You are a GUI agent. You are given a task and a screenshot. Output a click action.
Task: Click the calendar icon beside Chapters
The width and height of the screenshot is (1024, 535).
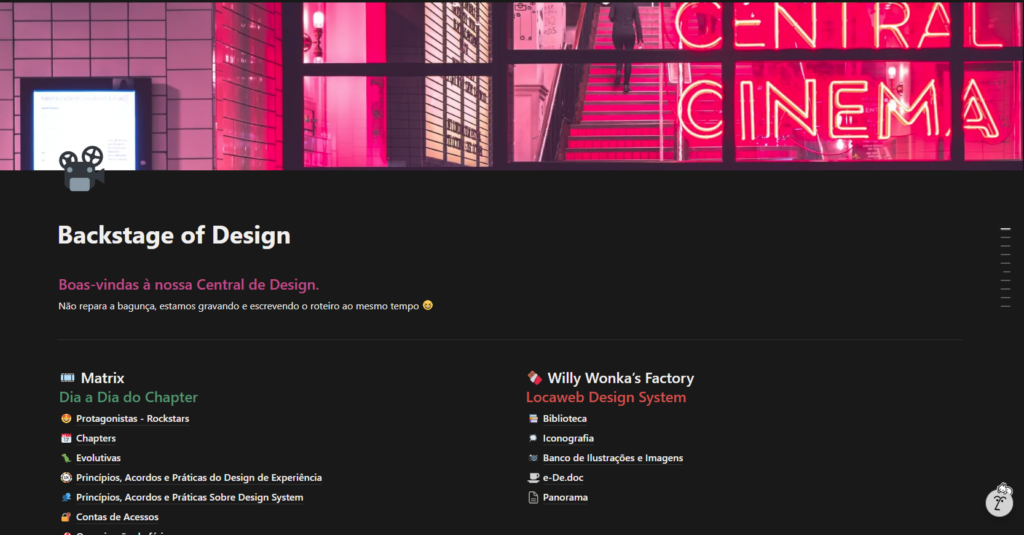(x=66, y=438)
